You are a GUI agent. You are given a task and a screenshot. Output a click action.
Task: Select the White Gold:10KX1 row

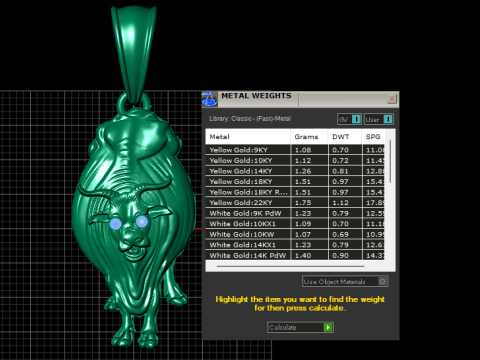[295, 224]
